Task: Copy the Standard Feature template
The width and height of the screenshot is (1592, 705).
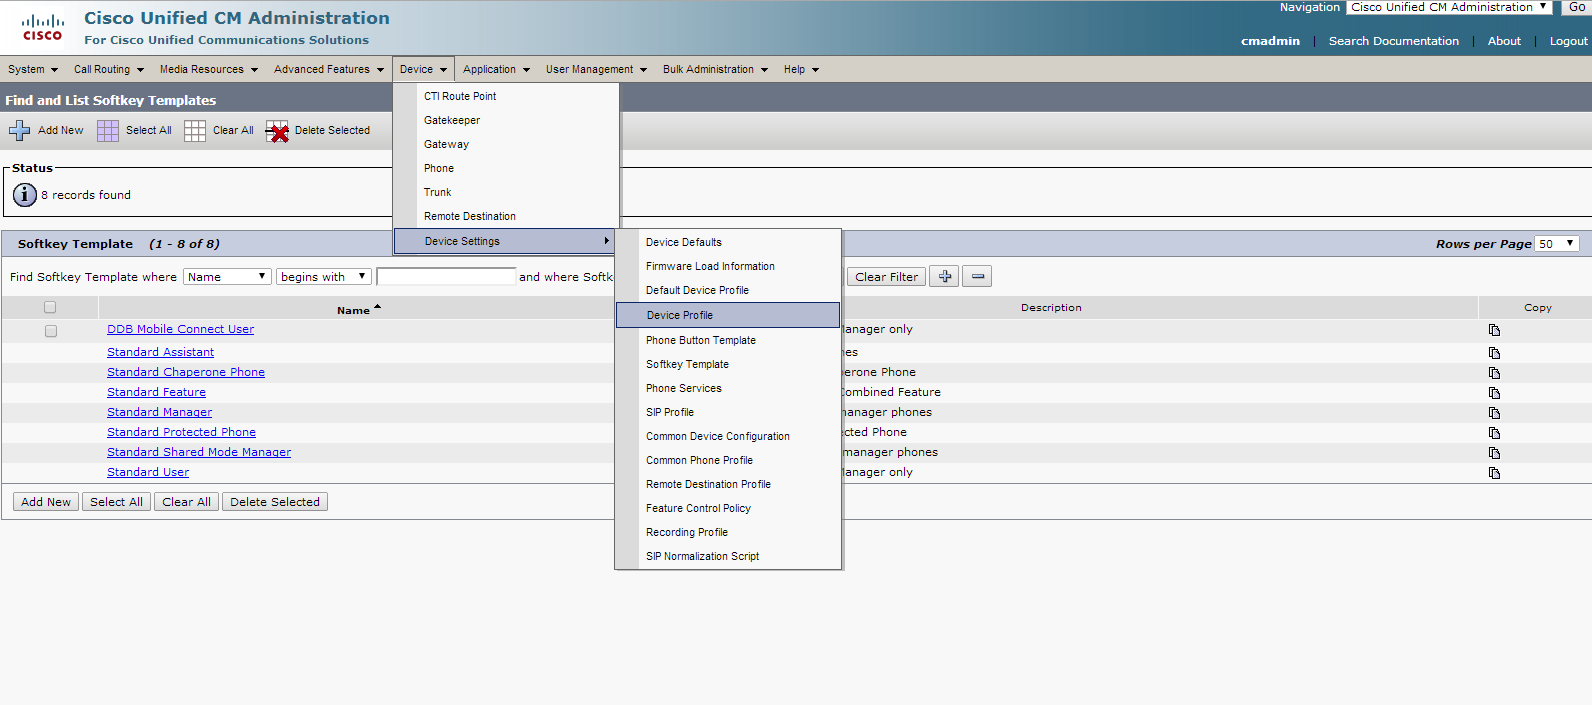Action: (1494, 393)
